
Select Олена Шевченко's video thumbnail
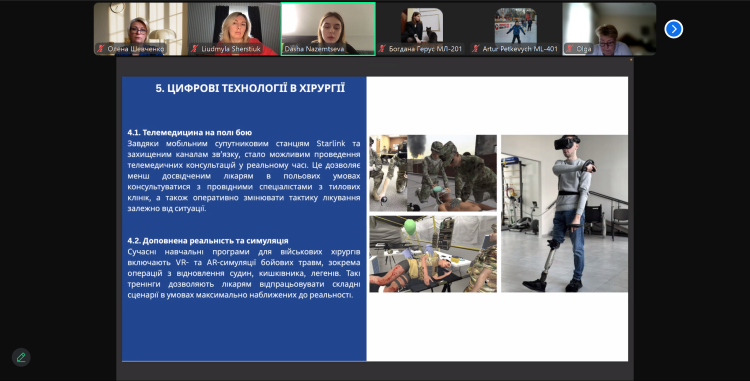(141, 29)
